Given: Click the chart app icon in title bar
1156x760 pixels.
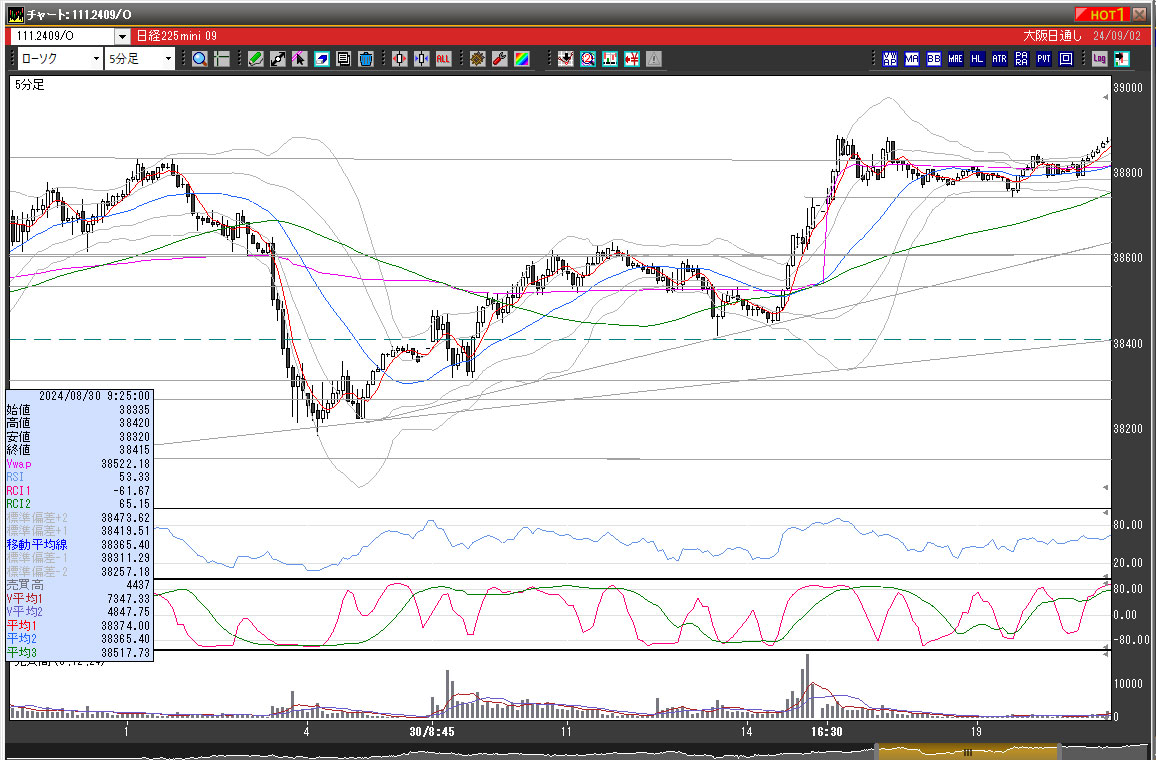Looking at the screenshot, I should coord(15,14).
